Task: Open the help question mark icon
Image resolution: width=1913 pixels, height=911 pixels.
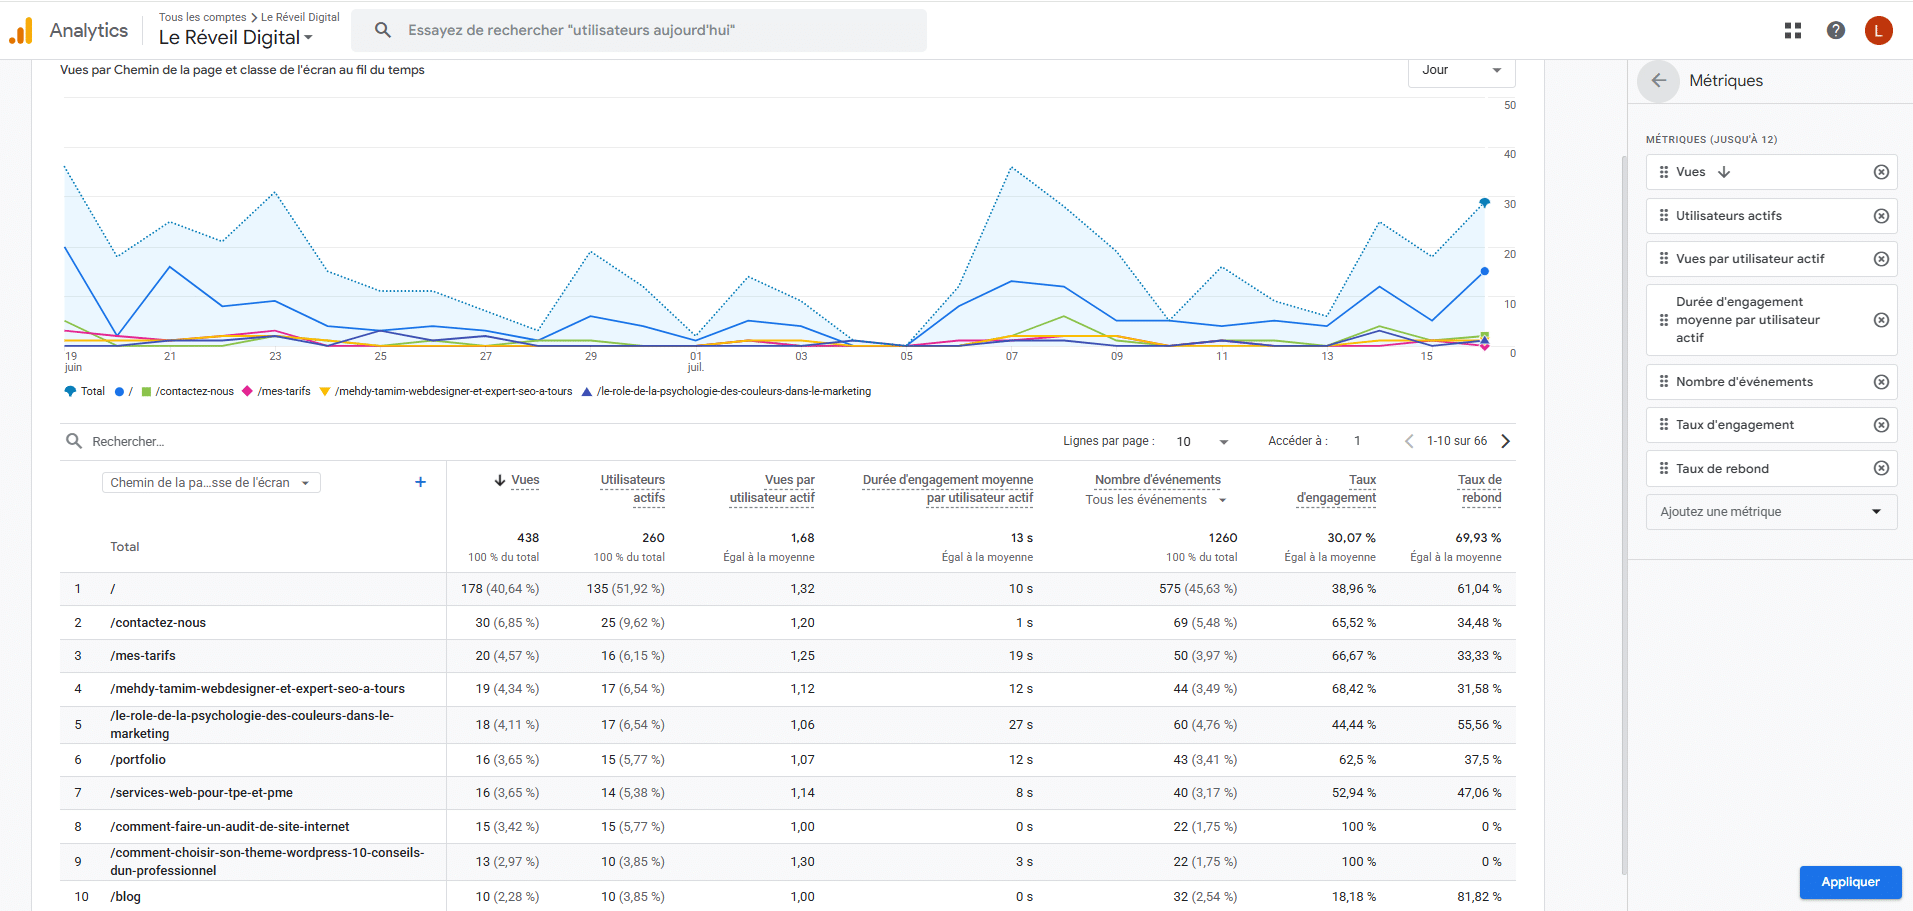Action: click(1836, 31)
